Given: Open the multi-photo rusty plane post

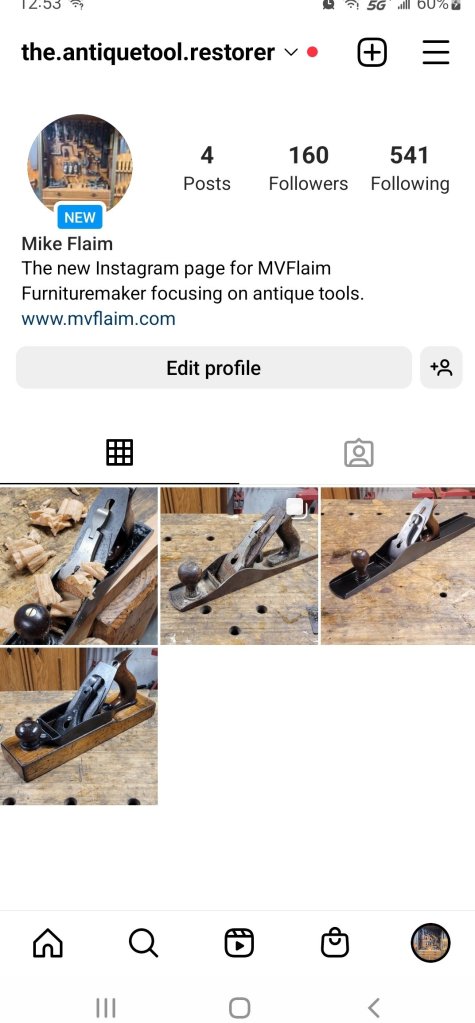Looking at the screenshot, I should [239, 566].
